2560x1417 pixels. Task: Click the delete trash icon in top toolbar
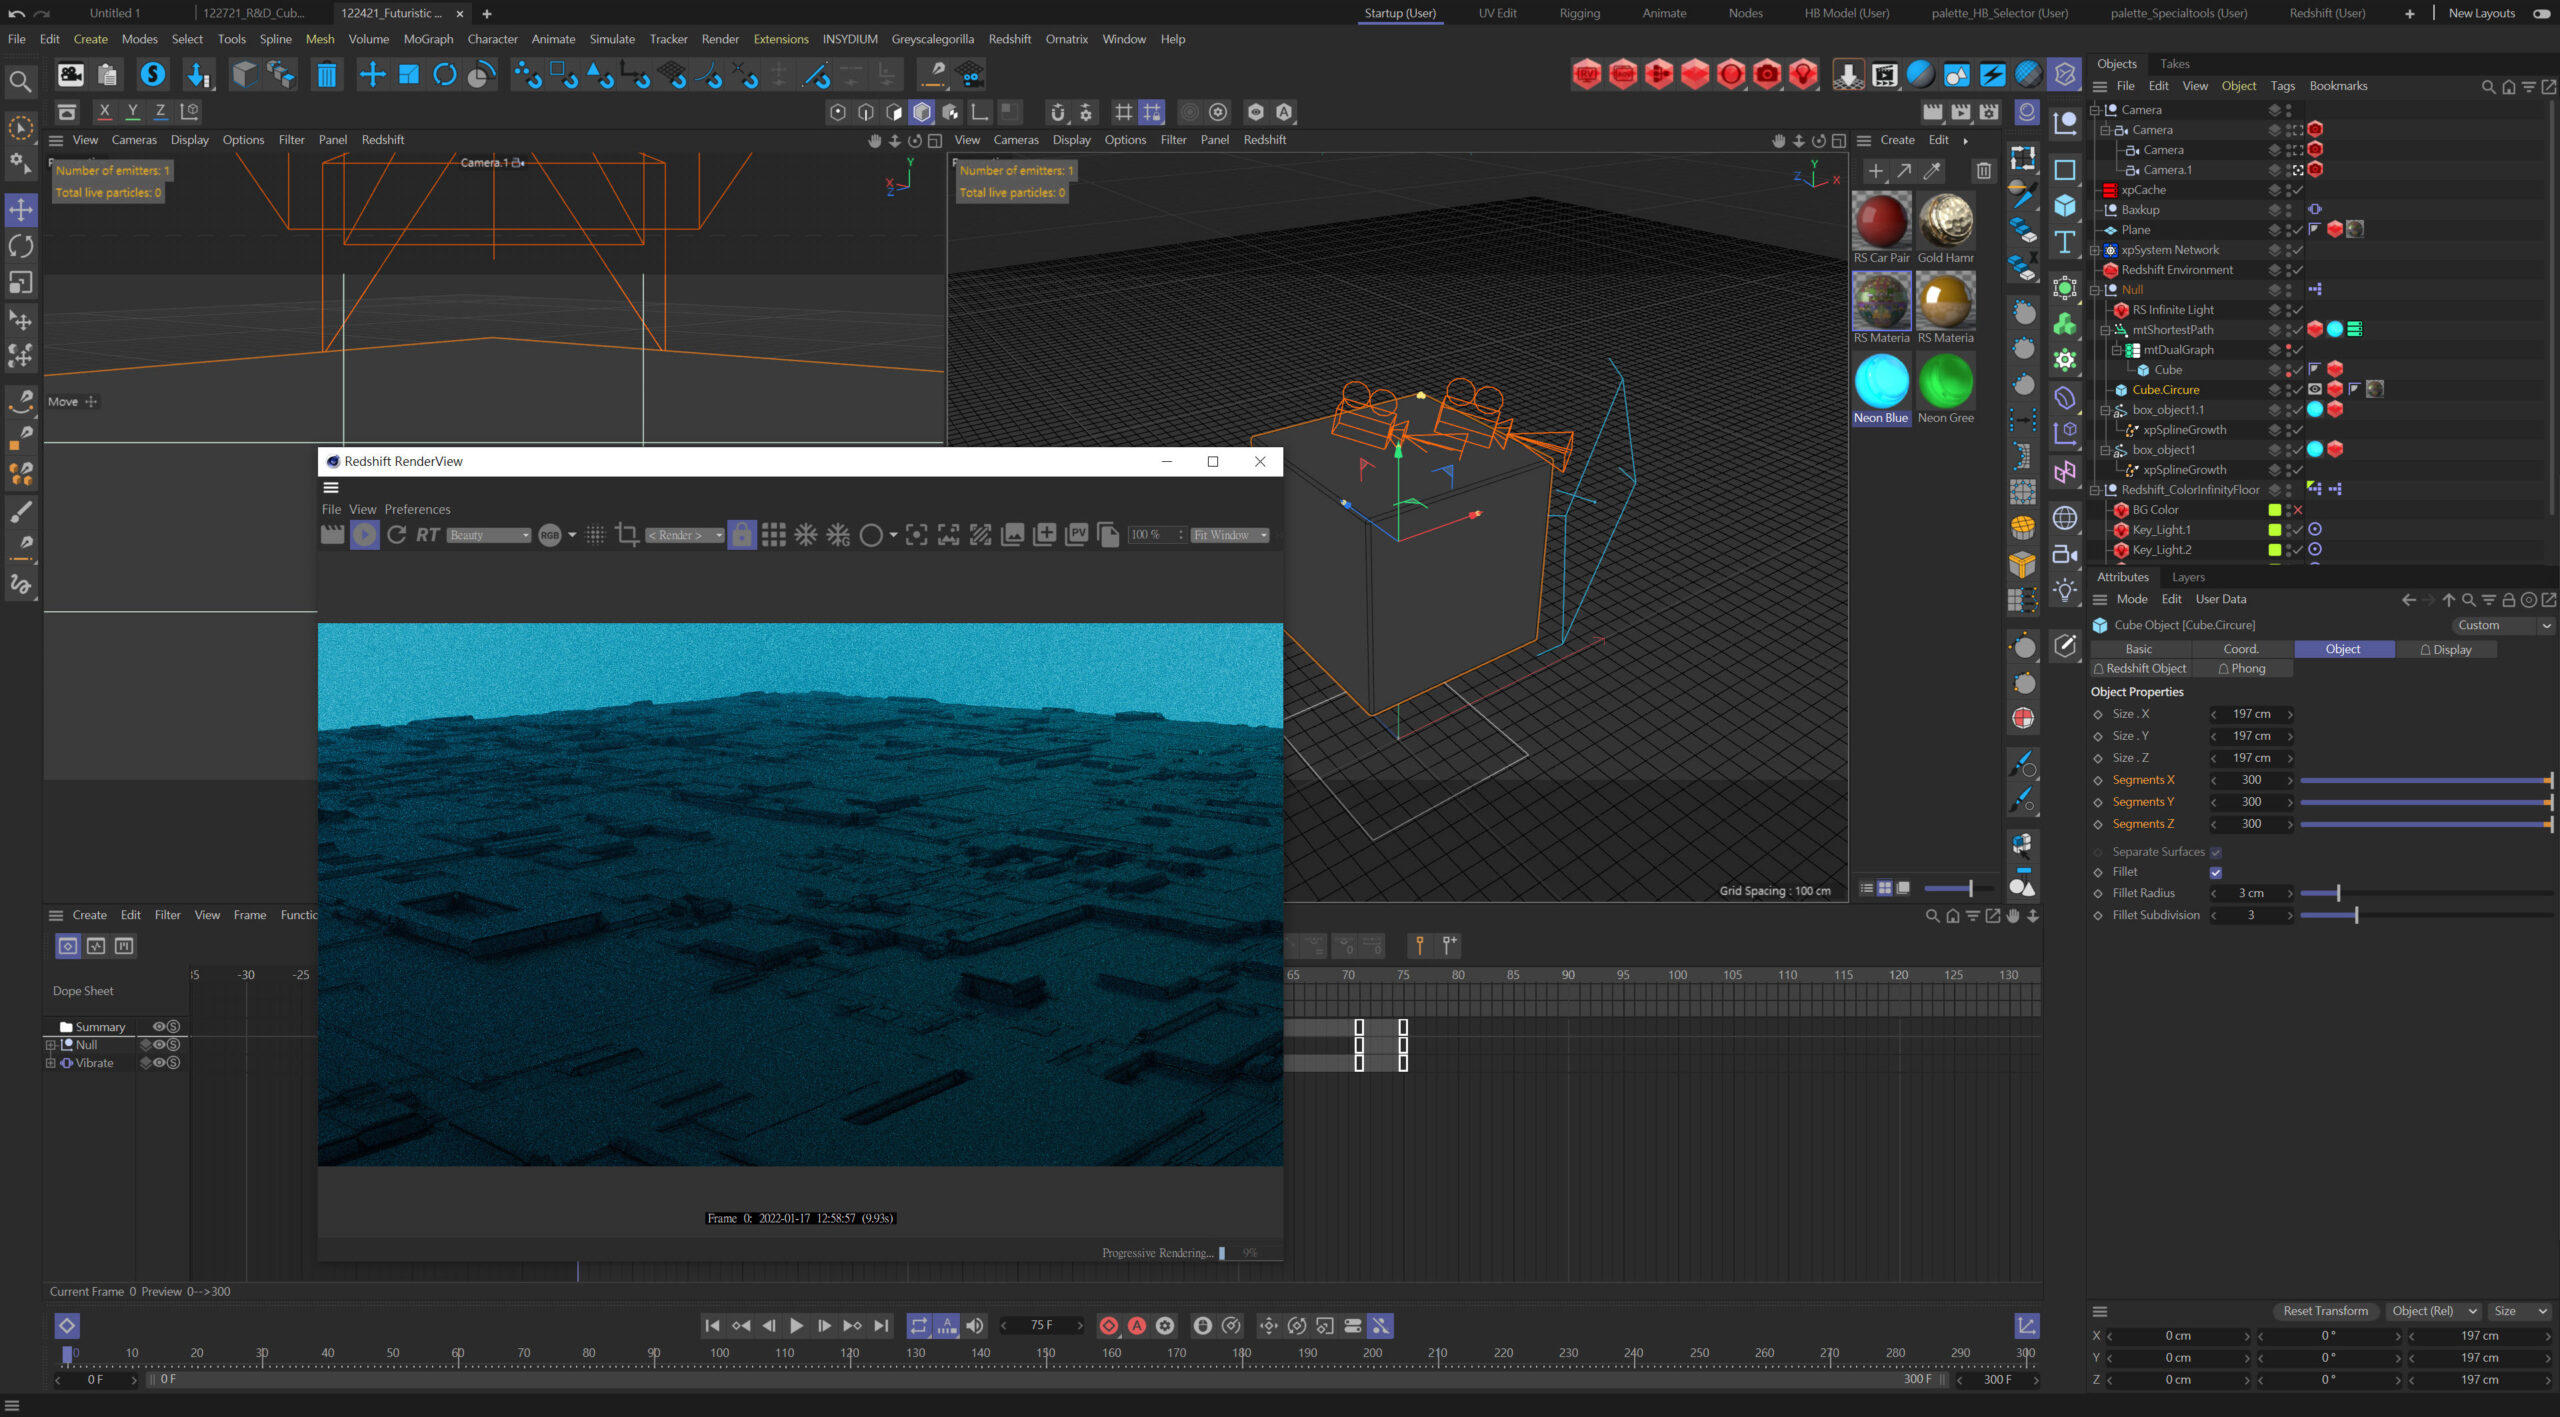(326, 75)
